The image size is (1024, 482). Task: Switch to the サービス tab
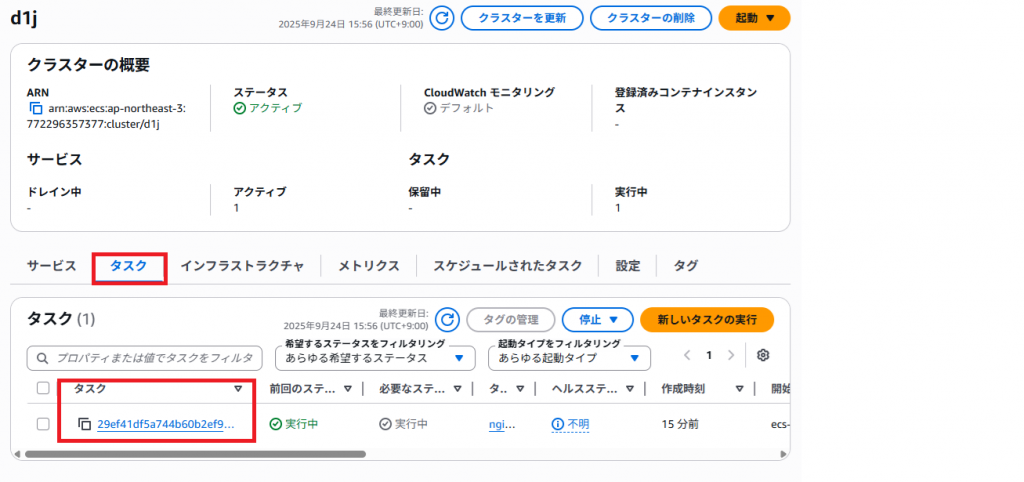coord(52,266)
